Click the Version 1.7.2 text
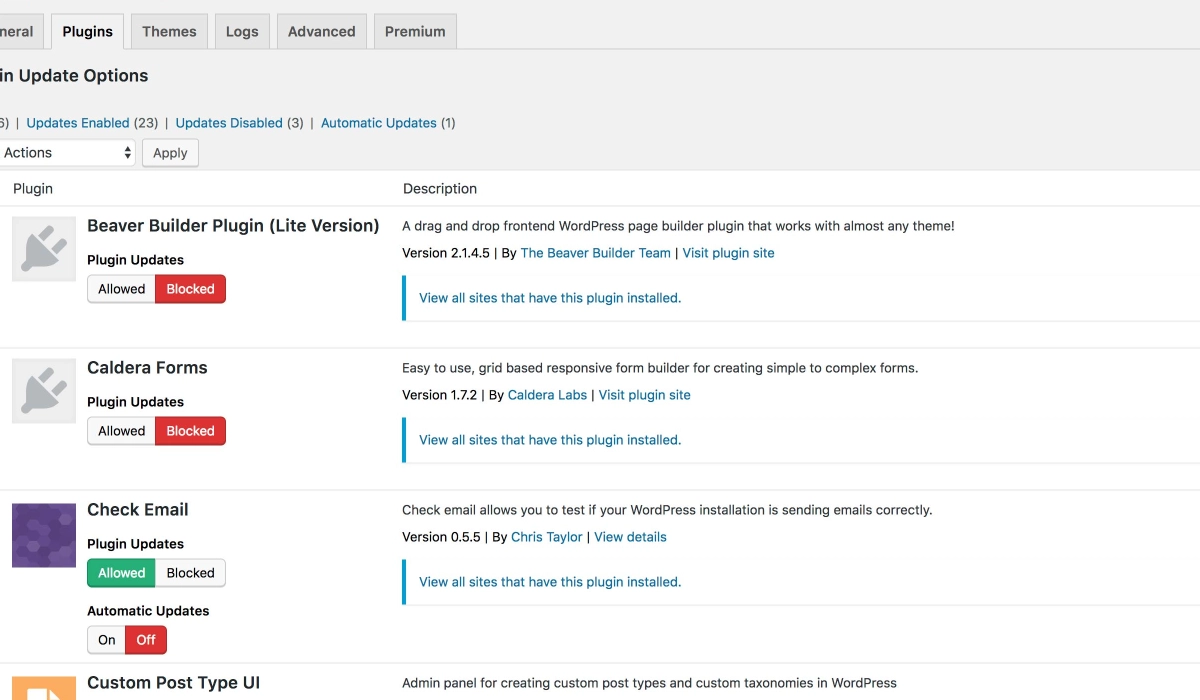 (440, 395)
